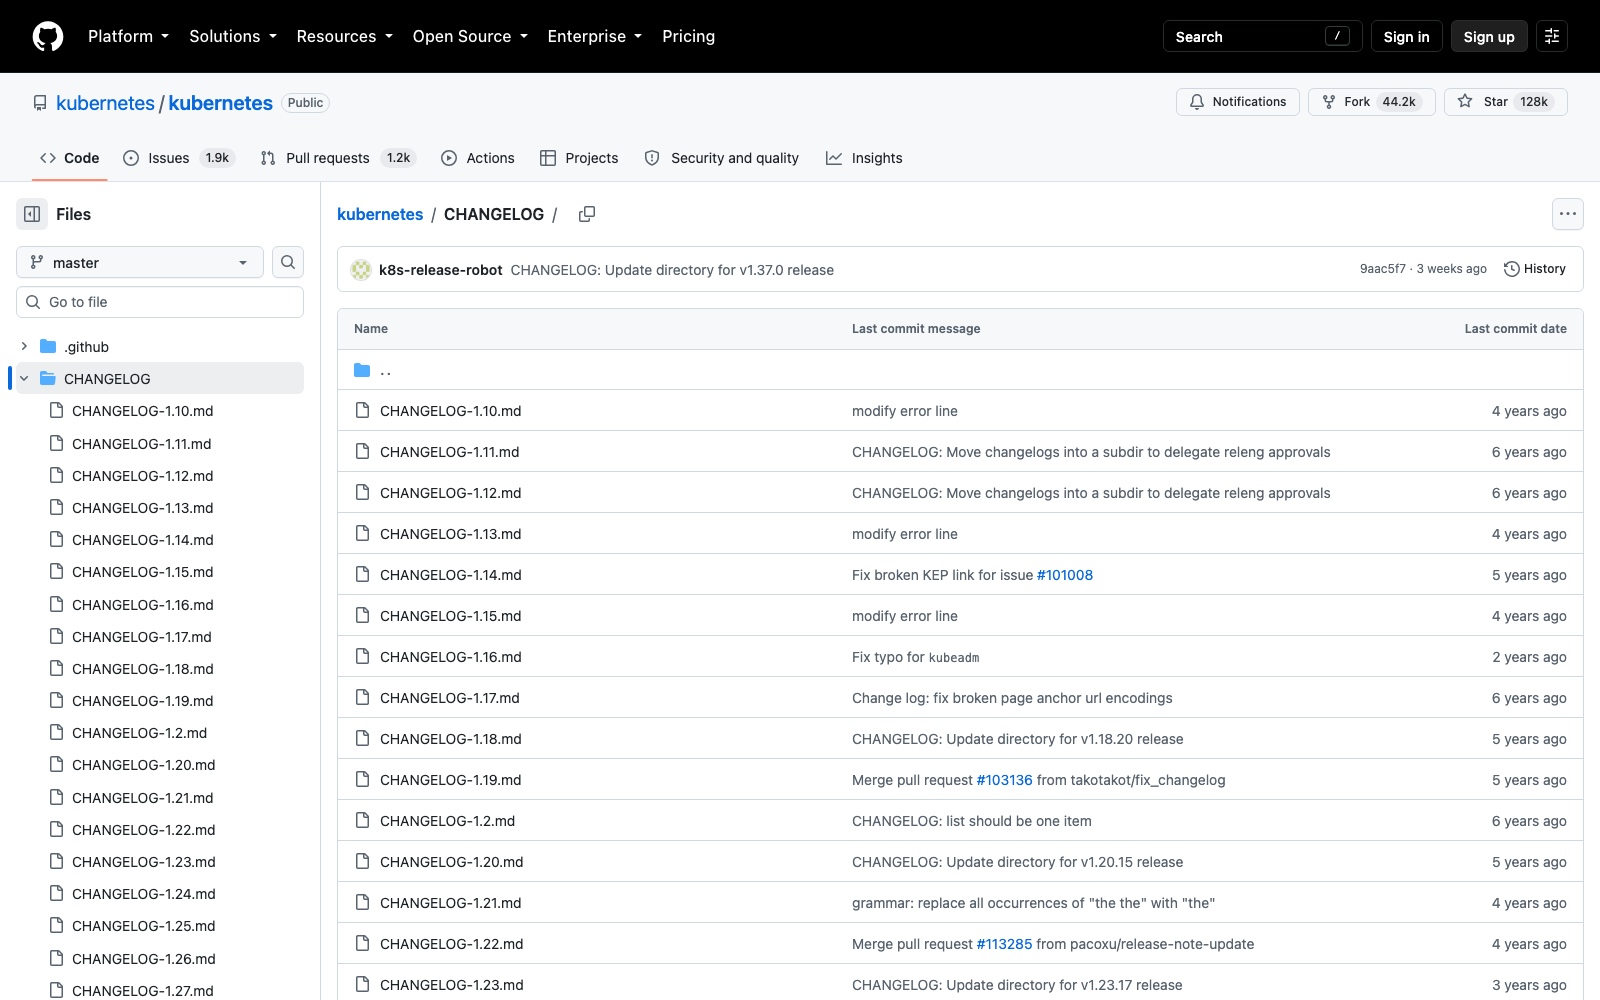This screenshot has width=1600, height=1000.
Task: Go to the GitHub homepage logo
Action: 48,36
